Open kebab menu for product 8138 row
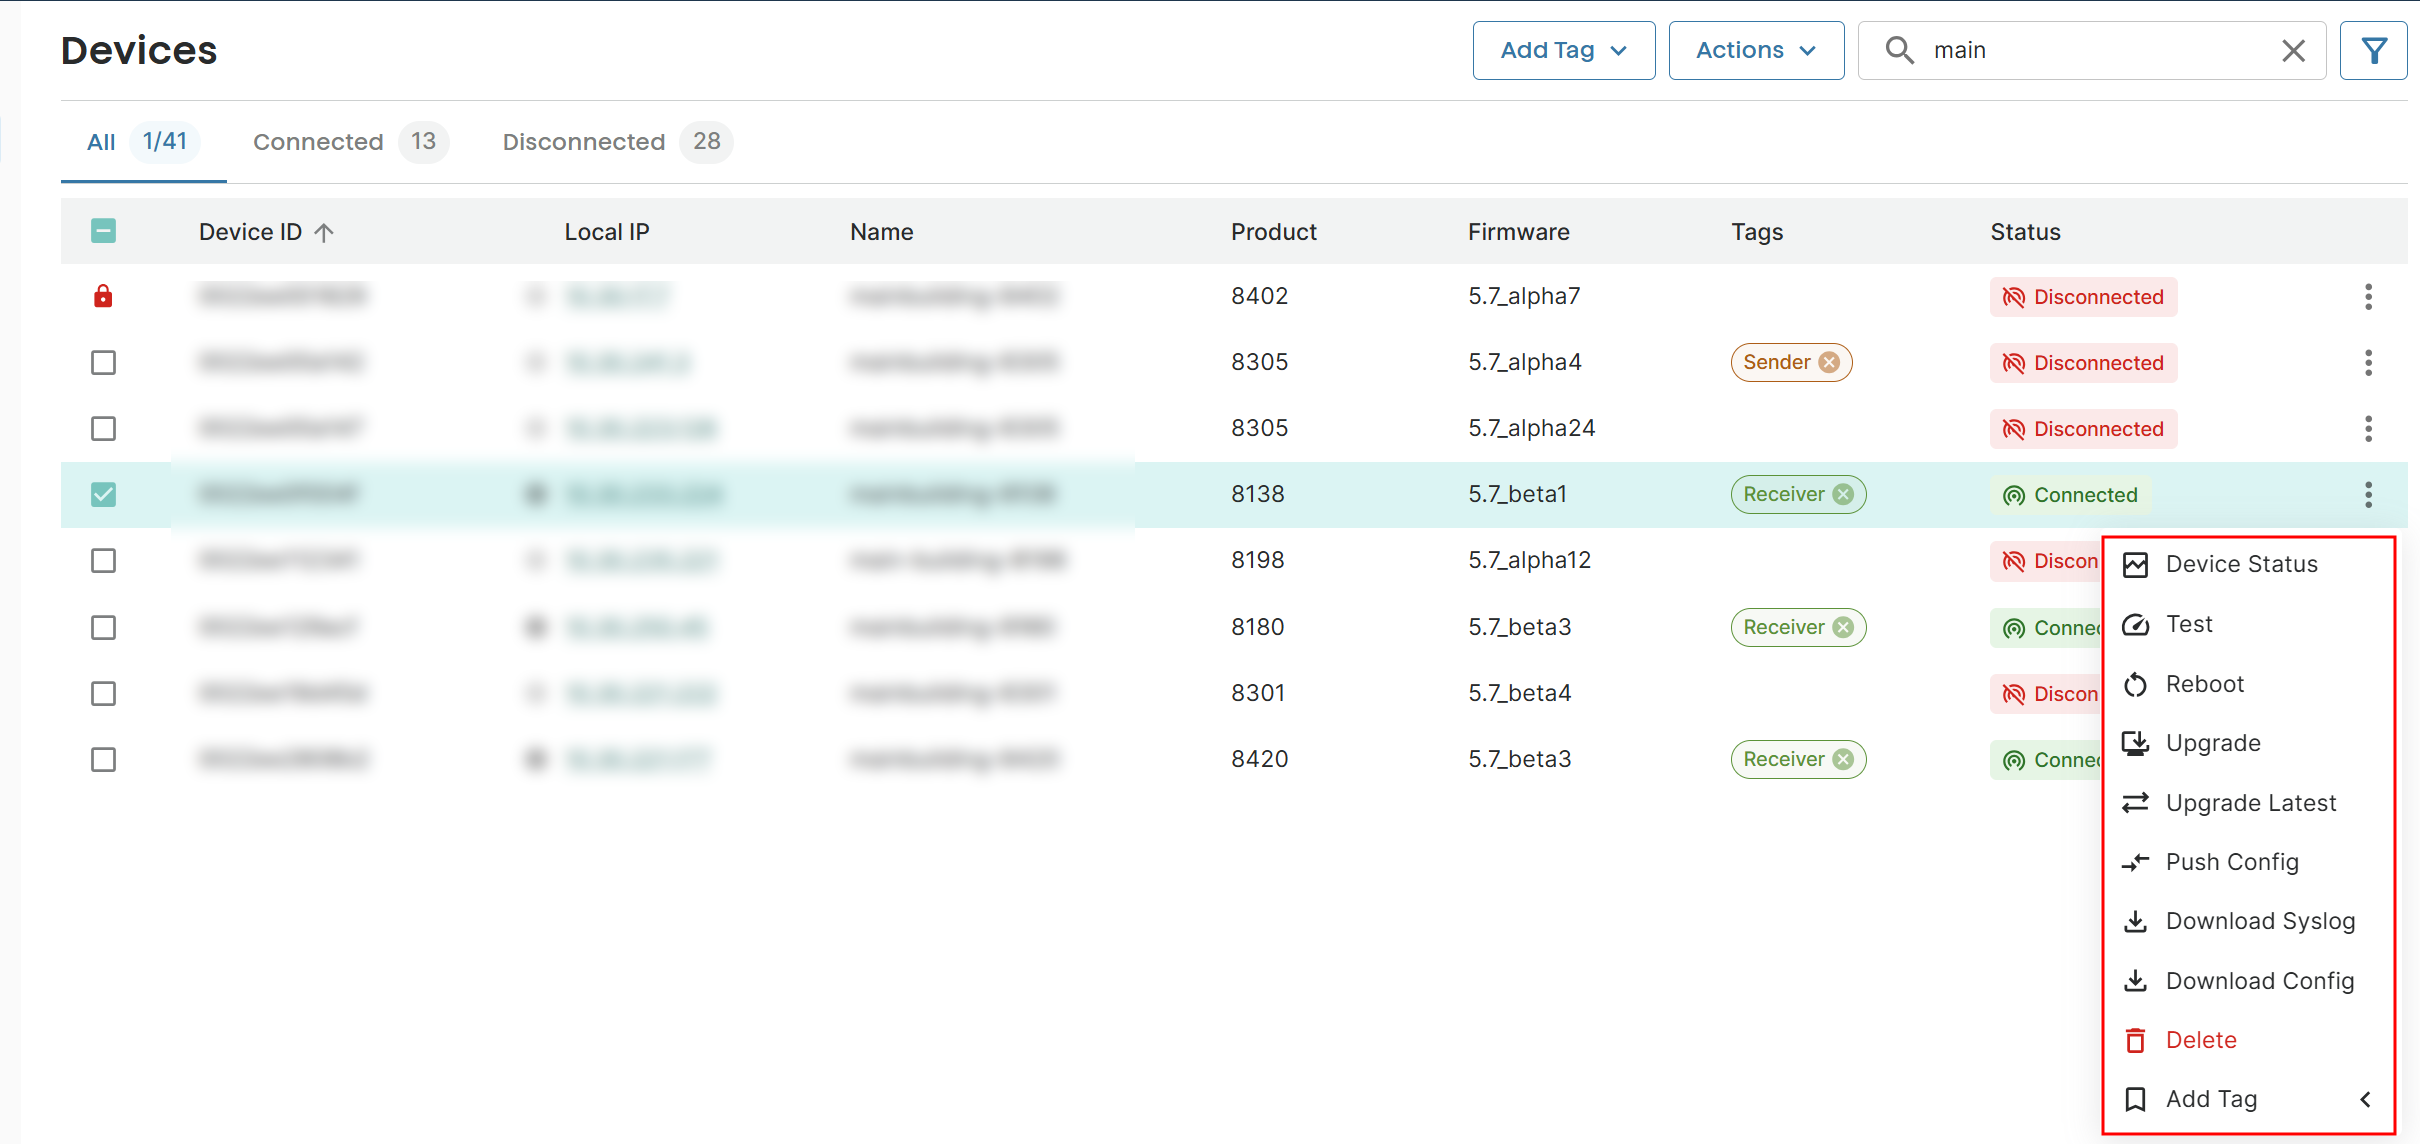2420x1144 pixels. pos(2368,494)
